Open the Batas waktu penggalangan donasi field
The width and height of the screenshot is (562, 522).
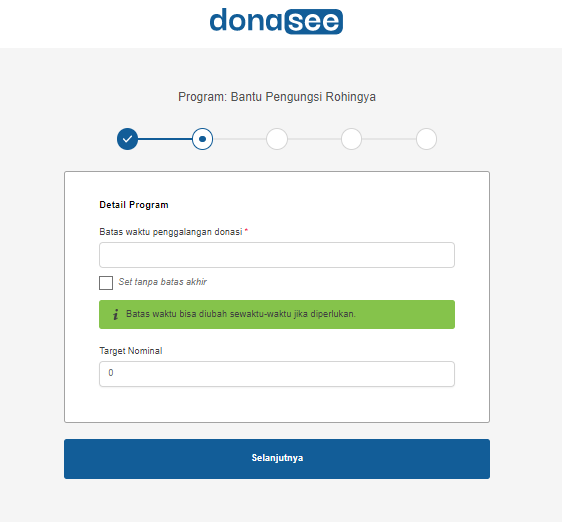coord(277,255)
